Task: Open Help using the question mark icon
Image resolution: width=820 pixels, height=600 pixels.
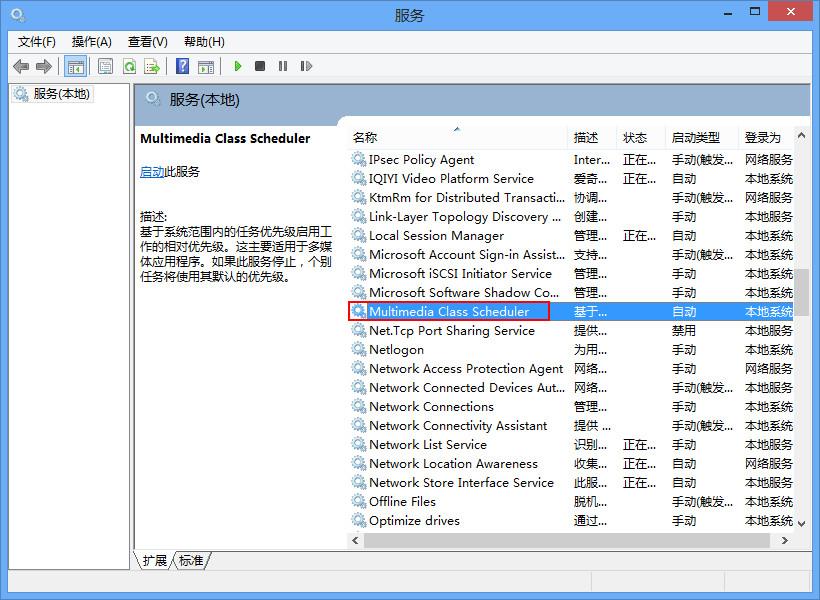Action: point(181,66)
